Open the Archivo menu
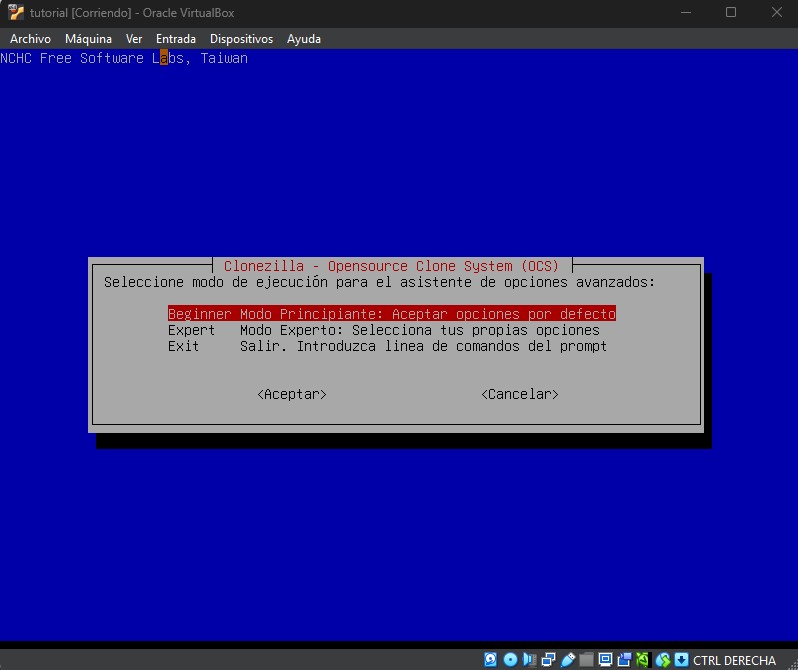The image size is (798, 670). tap(31, 39)
